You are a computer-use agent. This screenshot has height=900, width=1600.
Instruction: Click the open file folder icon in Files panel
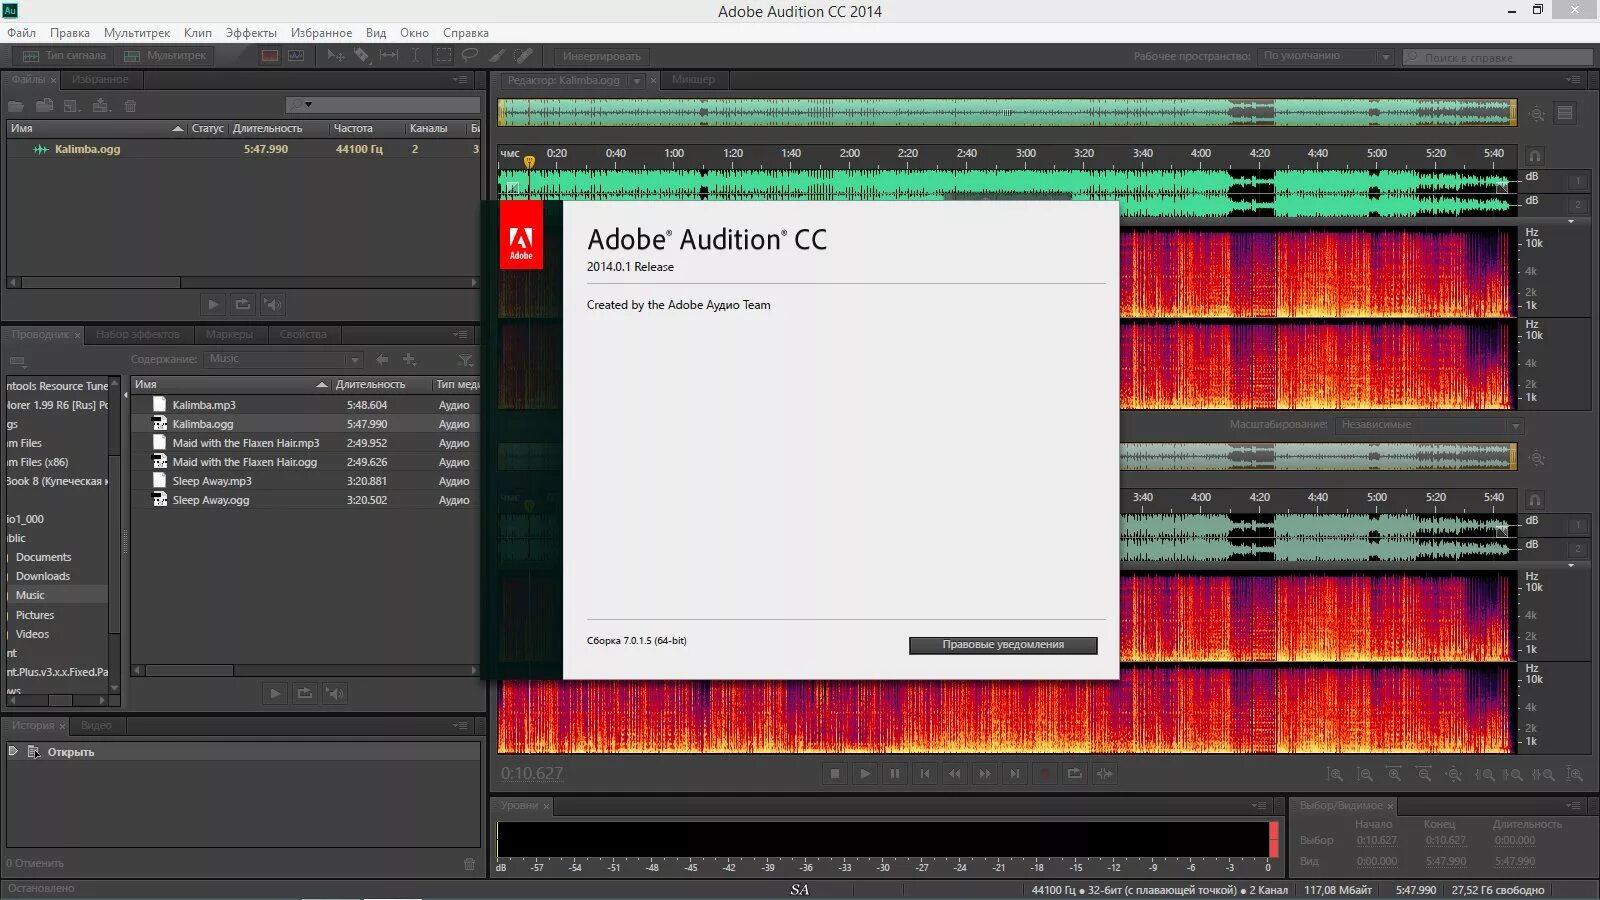point(16,105)
